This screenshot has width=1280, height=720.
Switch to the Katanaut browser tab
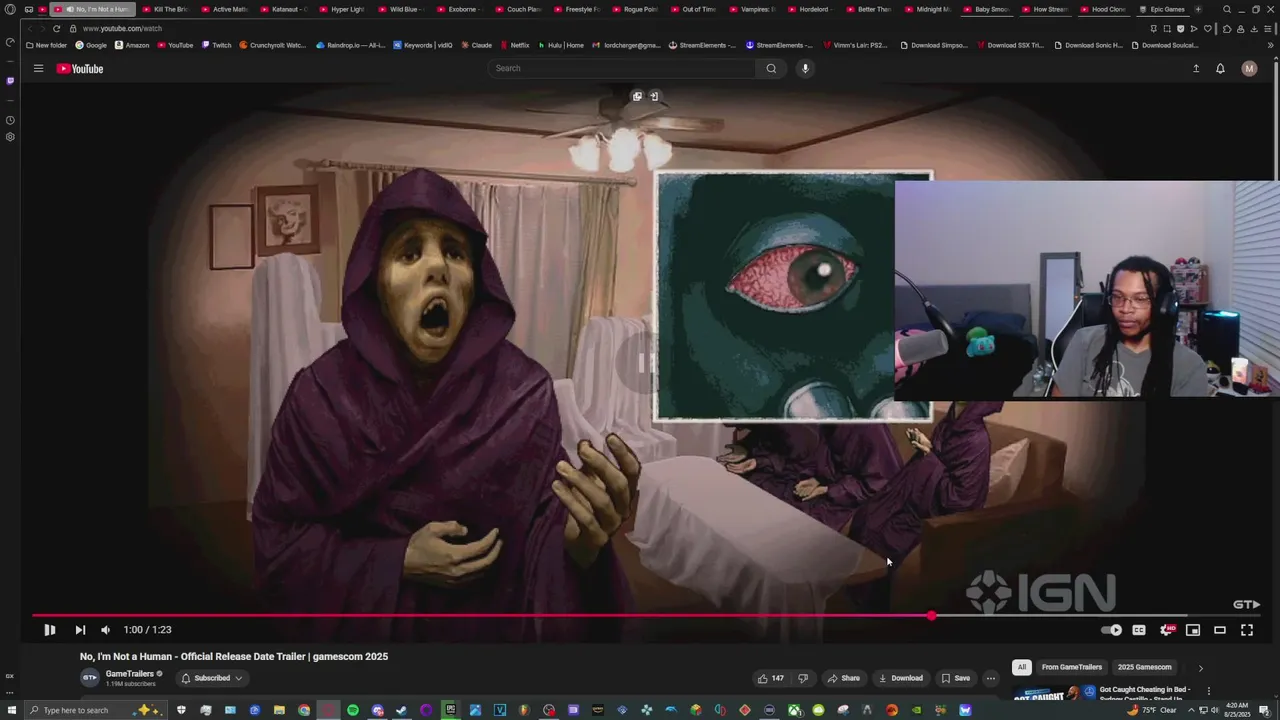283,9
